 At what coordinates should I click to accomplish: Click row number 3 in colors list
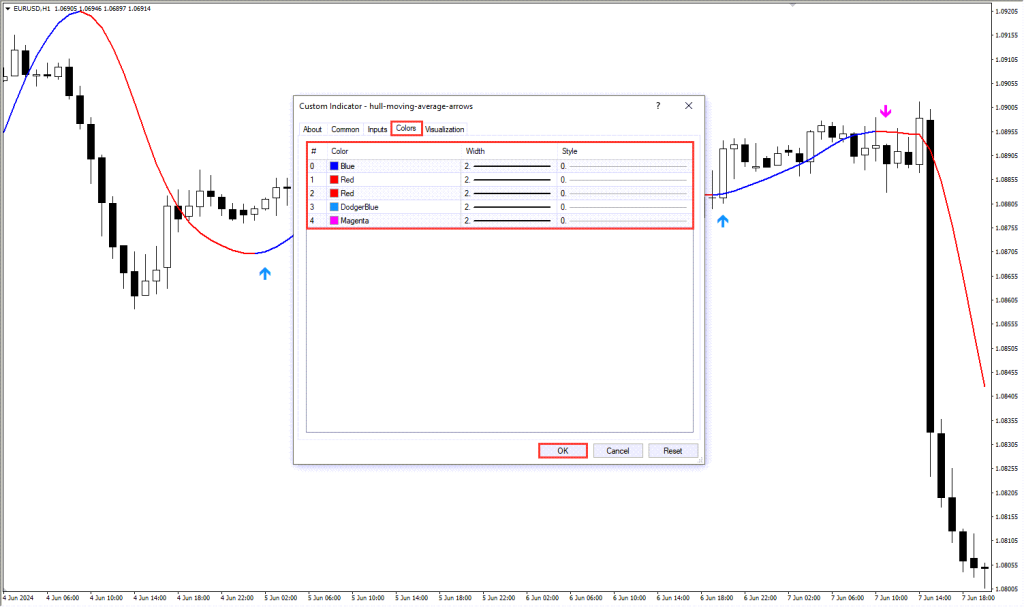coord(312,207)
